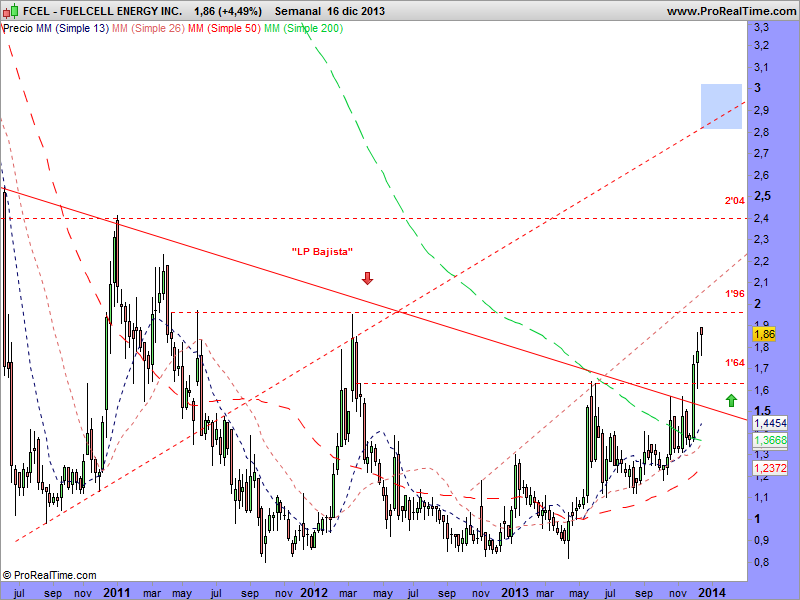
Task: Click the 2012 year label on time axis
Action: [x=314, y=593]
